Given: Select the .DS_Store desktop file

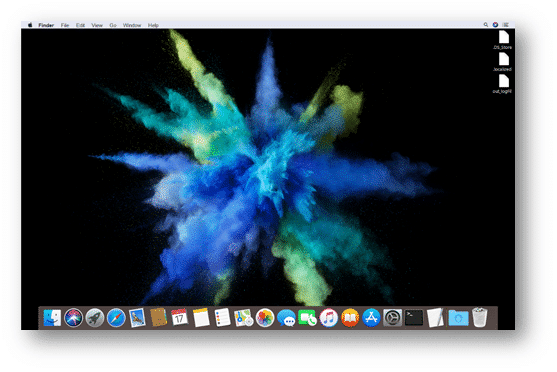Looking at the screenshot, I should click(x=503, y=40).
